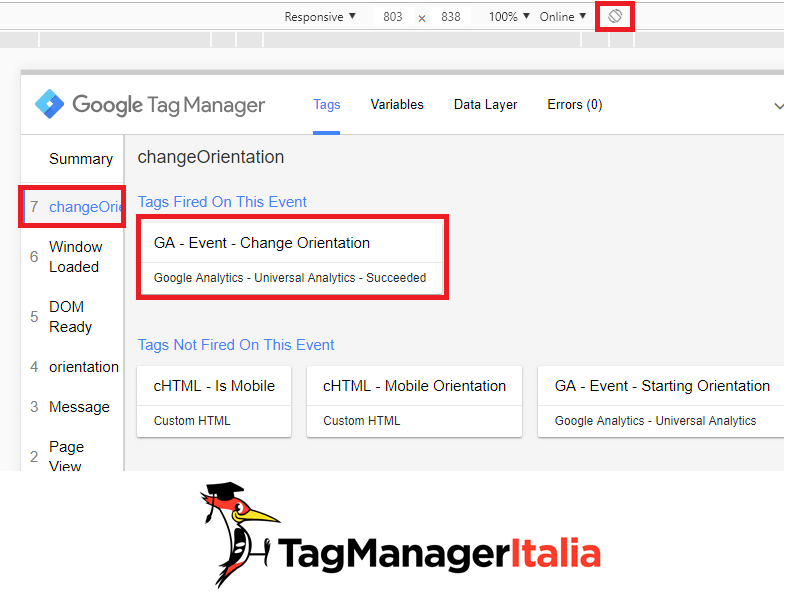
Task: Open GA - Event - Change Orientation tag card
Action: pos(292,258)
